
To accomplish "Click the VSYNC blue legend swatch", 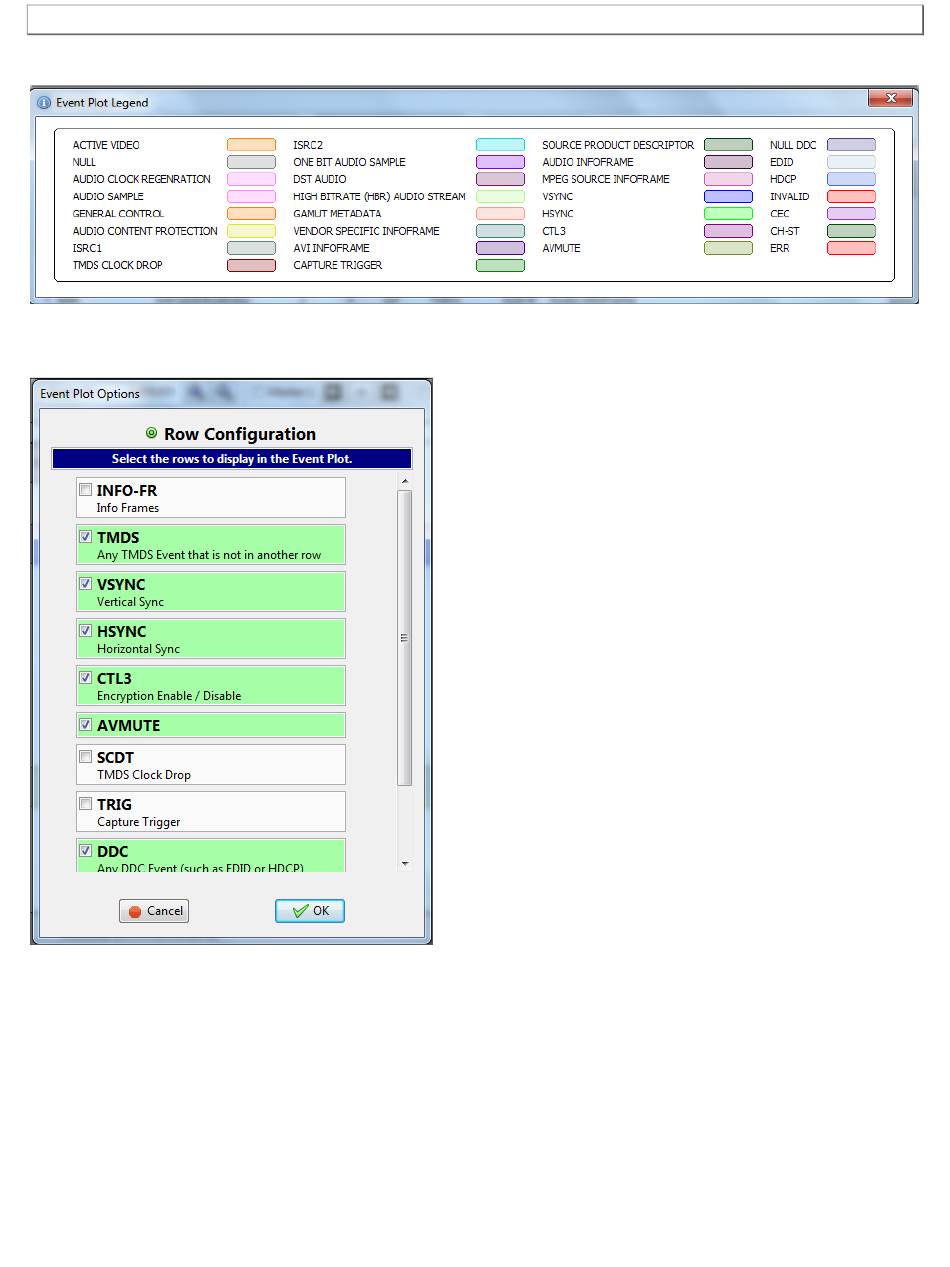I will [728, 197].
